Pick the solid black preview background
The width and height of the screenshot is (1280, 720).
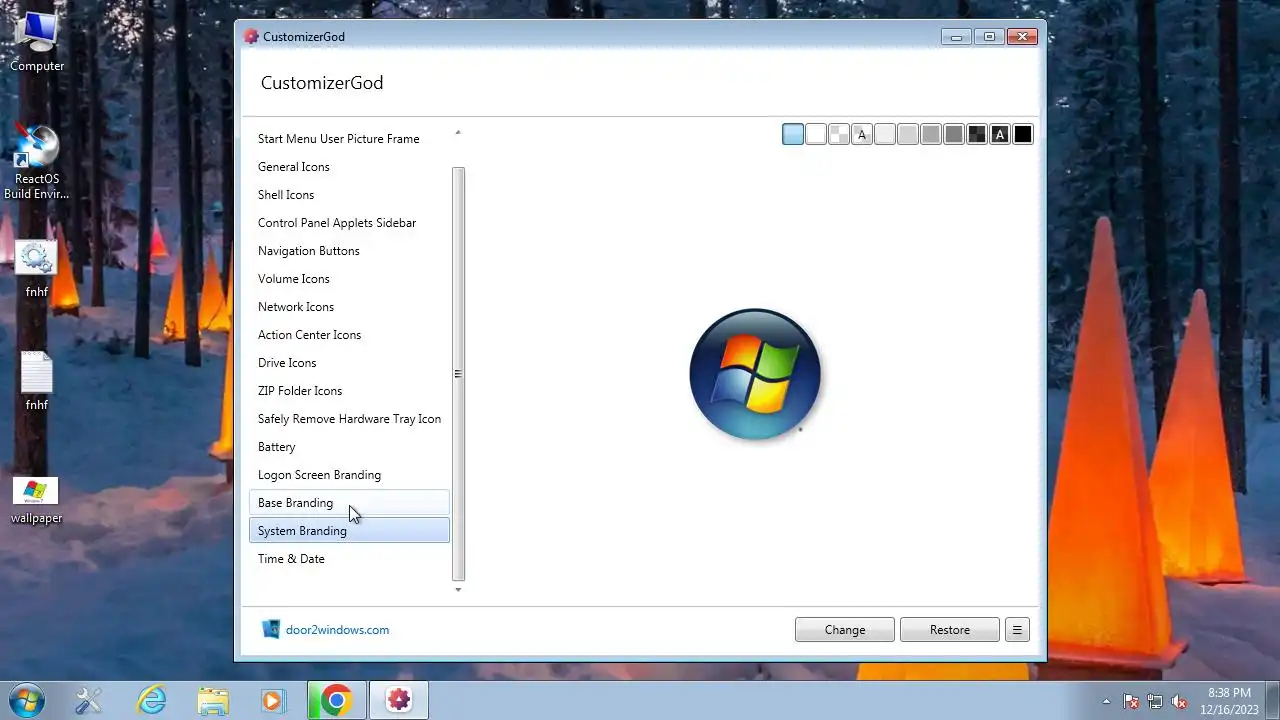[1023, 134]
